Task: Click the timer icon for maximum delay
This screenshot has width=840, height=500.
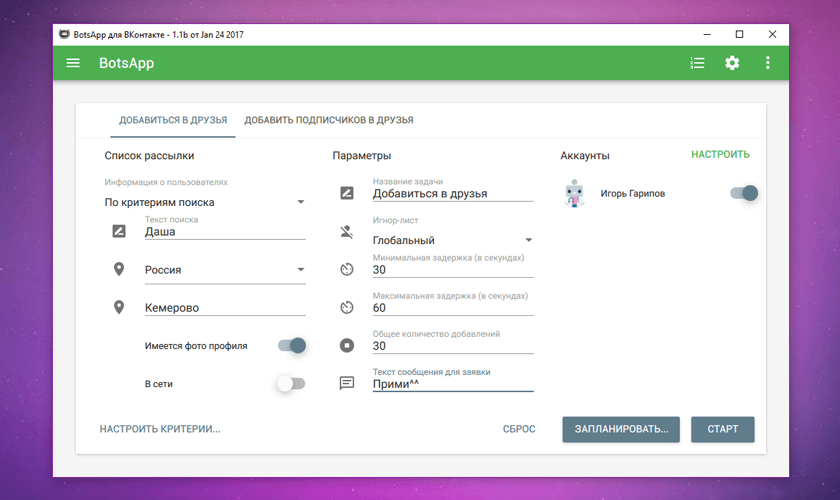Action: point(347,307)
